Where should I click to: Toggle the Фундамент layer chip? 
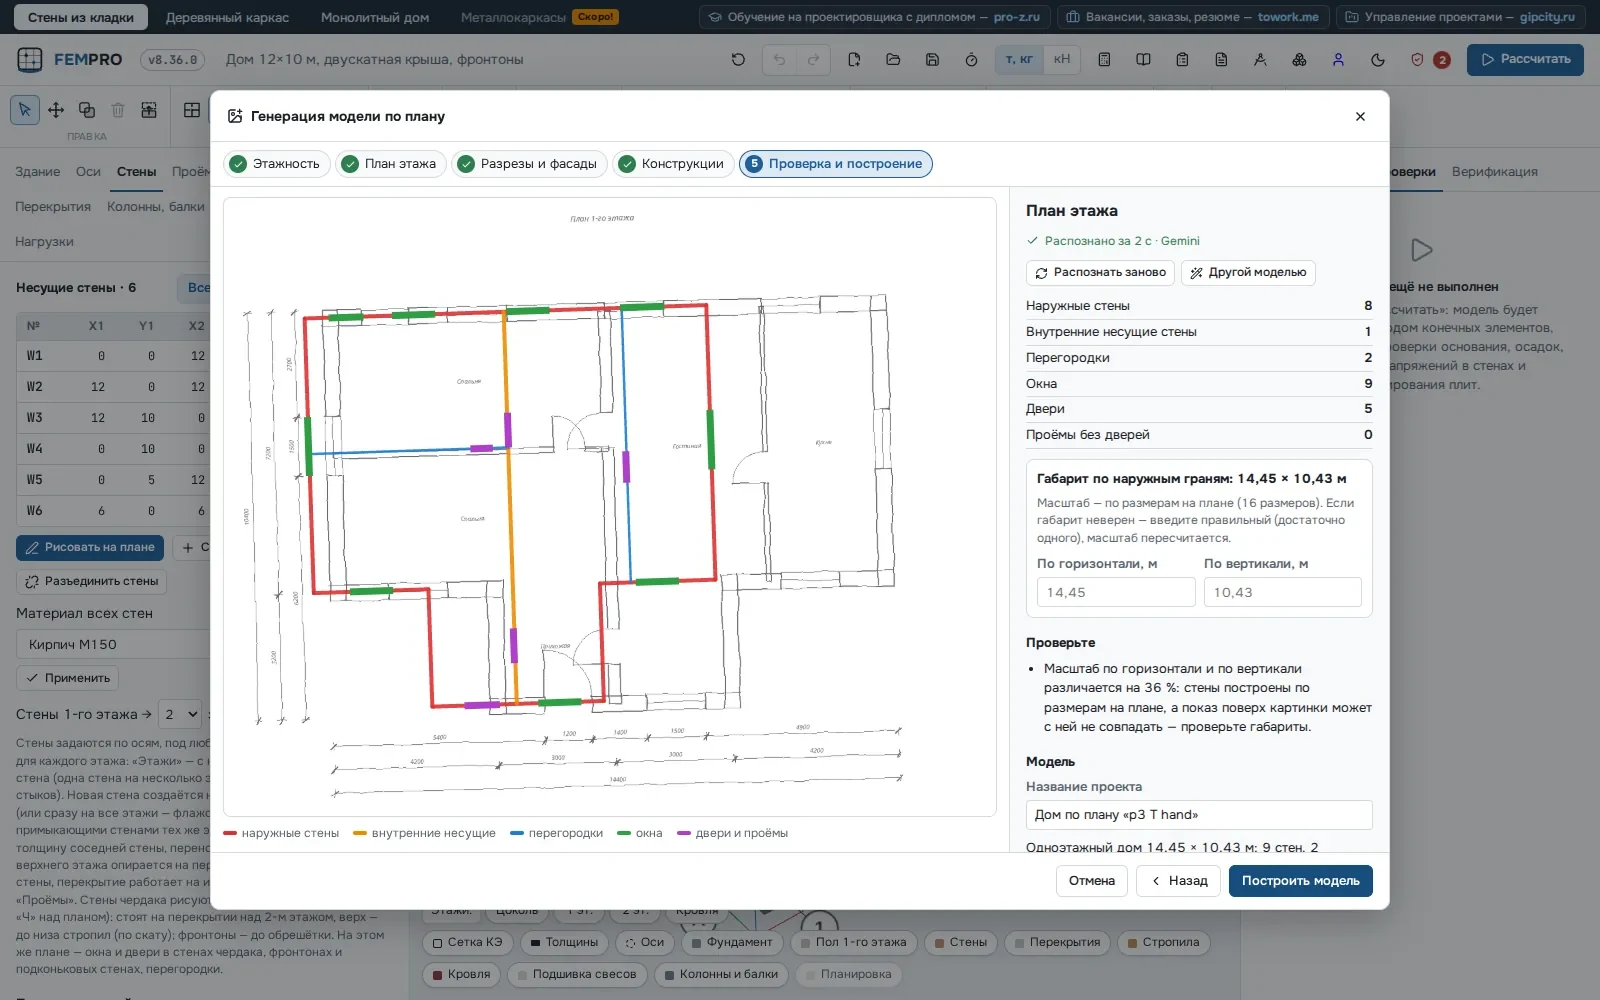coord(730,942)
